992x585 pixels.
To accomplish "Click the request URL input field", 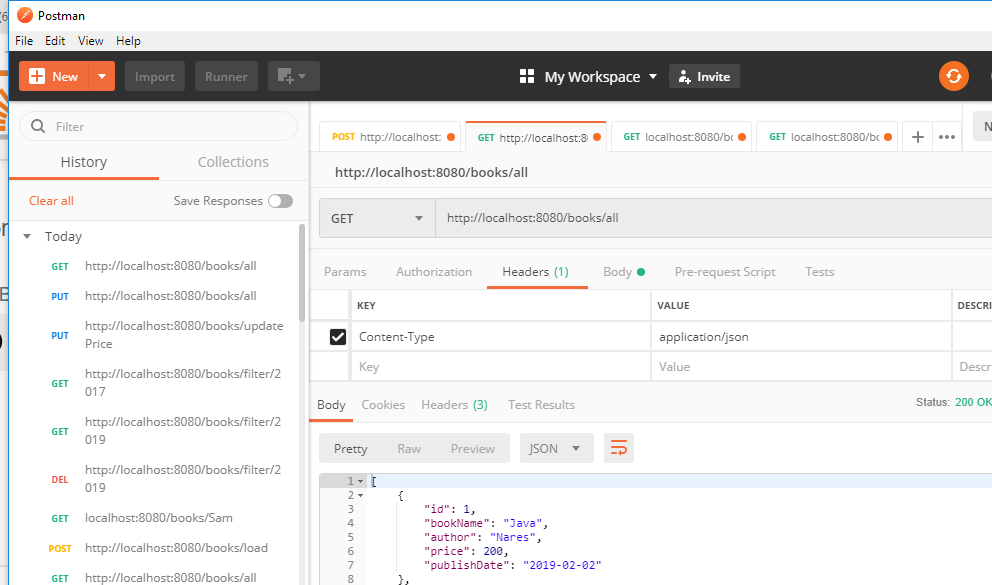I will click(x=714, y=218).
